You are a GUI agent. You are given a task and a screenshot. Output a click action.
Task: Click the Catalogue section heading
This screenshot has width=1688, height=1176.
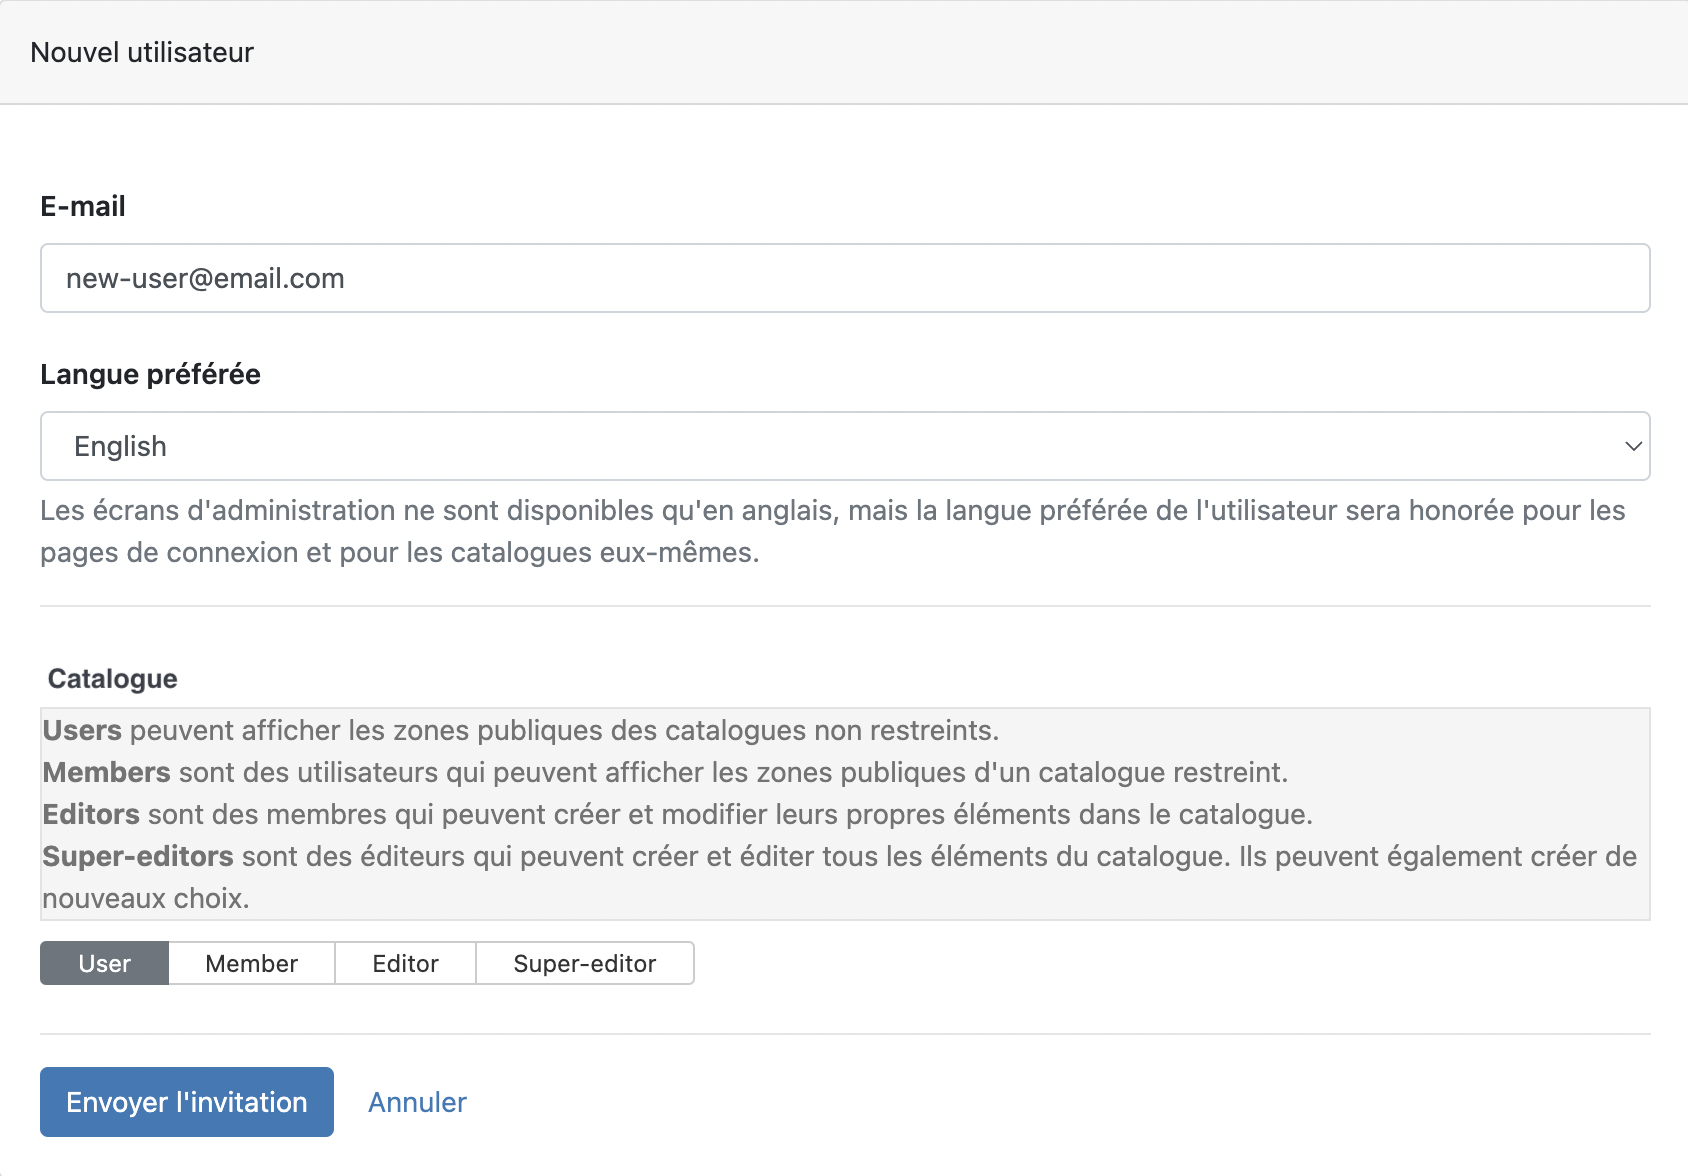(112, 678)
